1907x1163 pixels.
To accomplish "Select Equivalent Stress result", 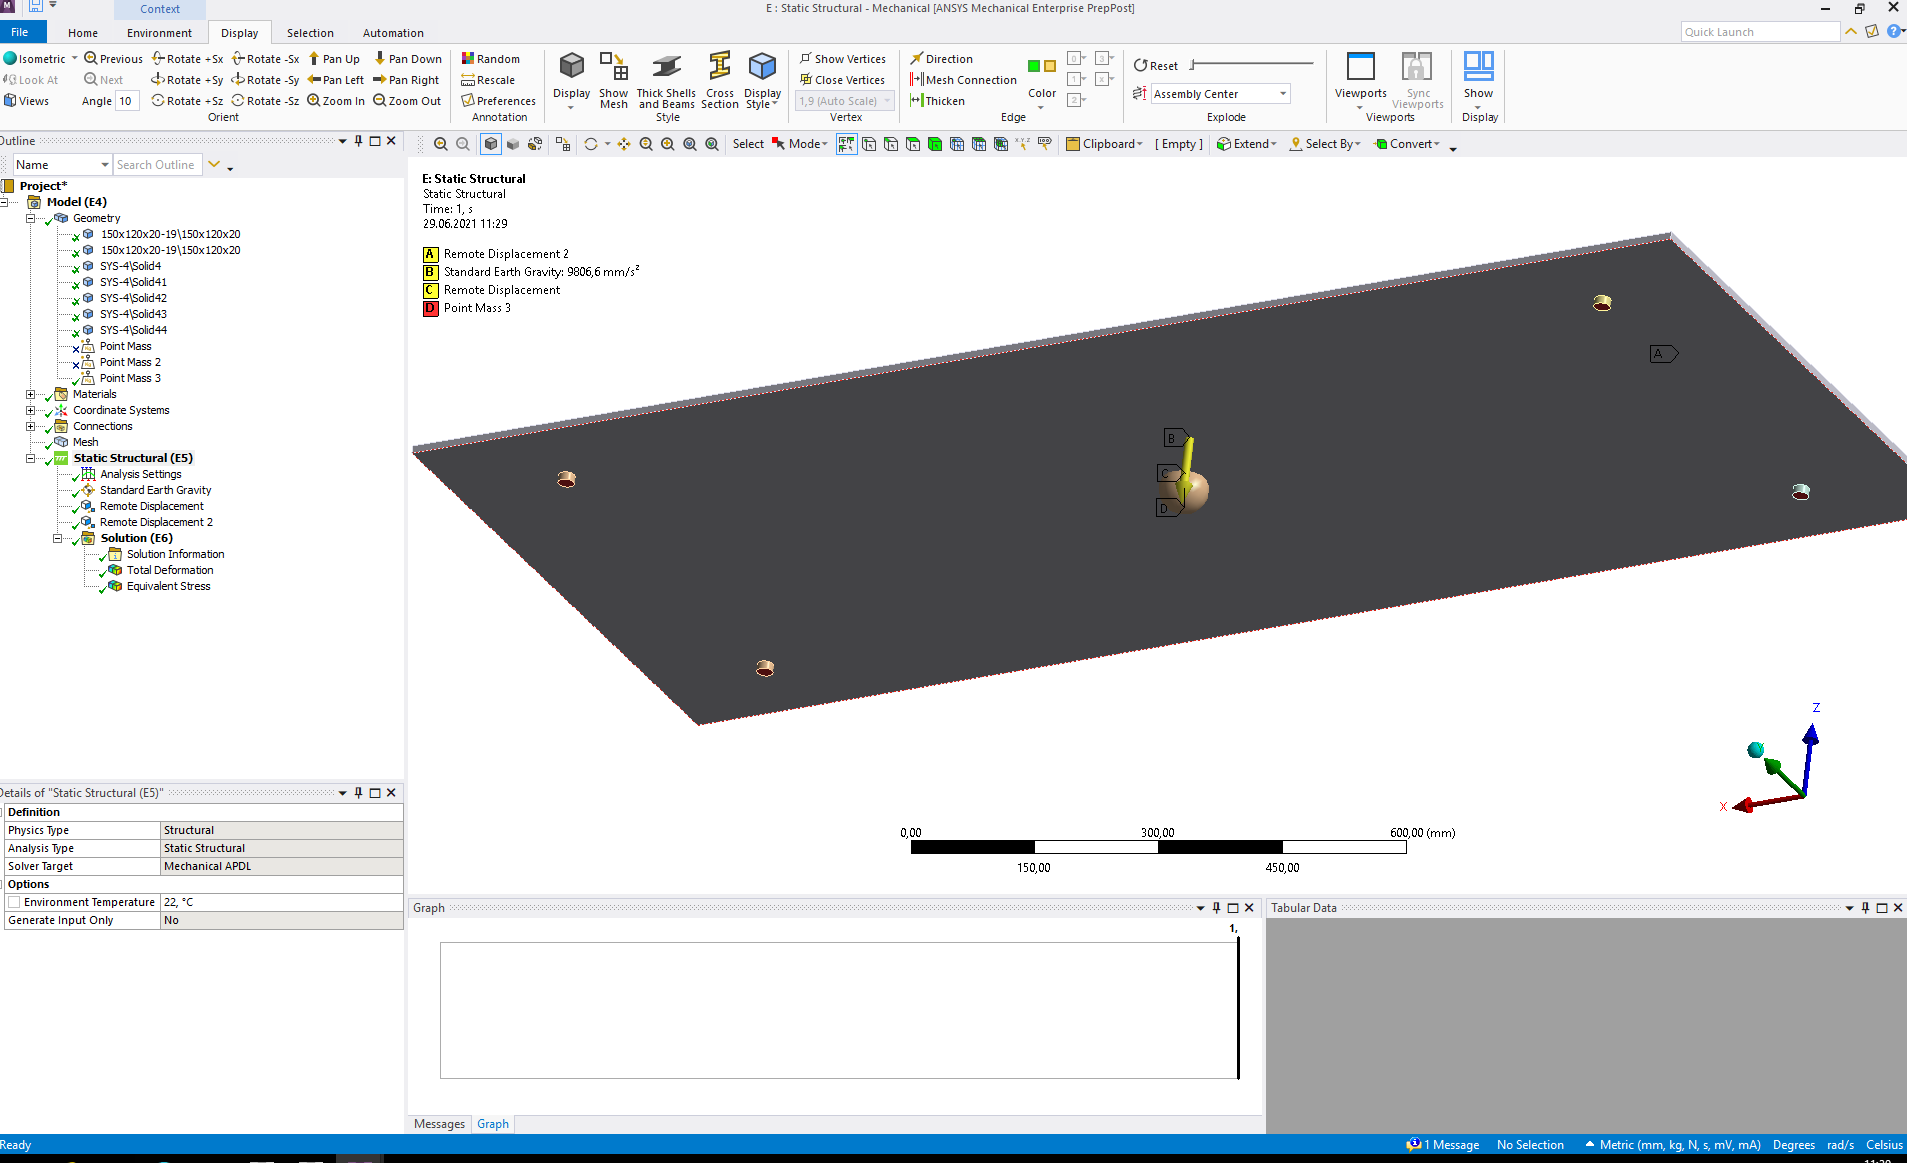I will (x=168, y=586).
